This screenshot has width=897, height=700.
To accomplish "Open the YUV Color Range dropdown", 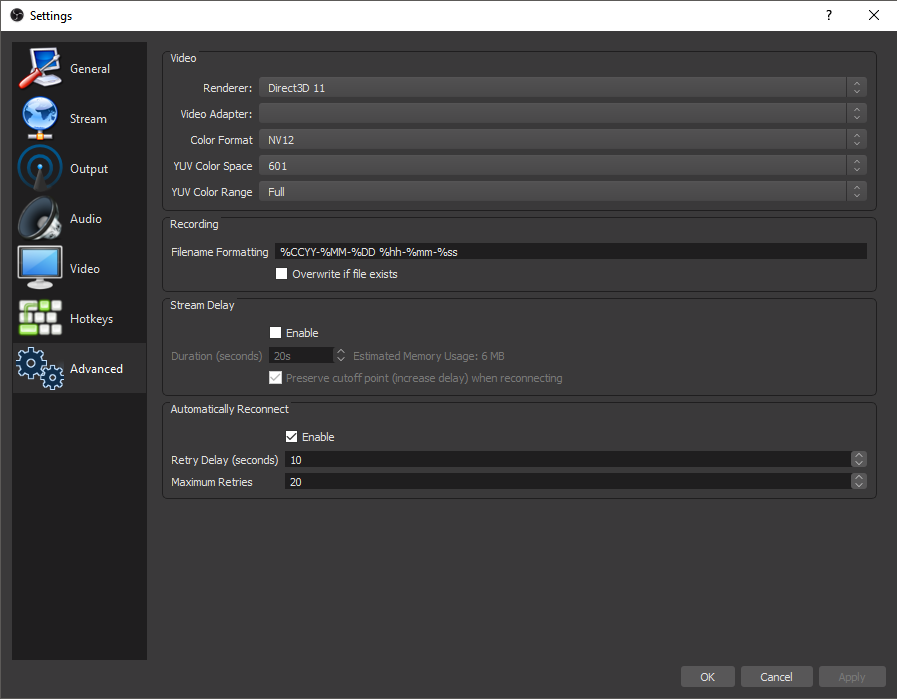I will point(563,192).
